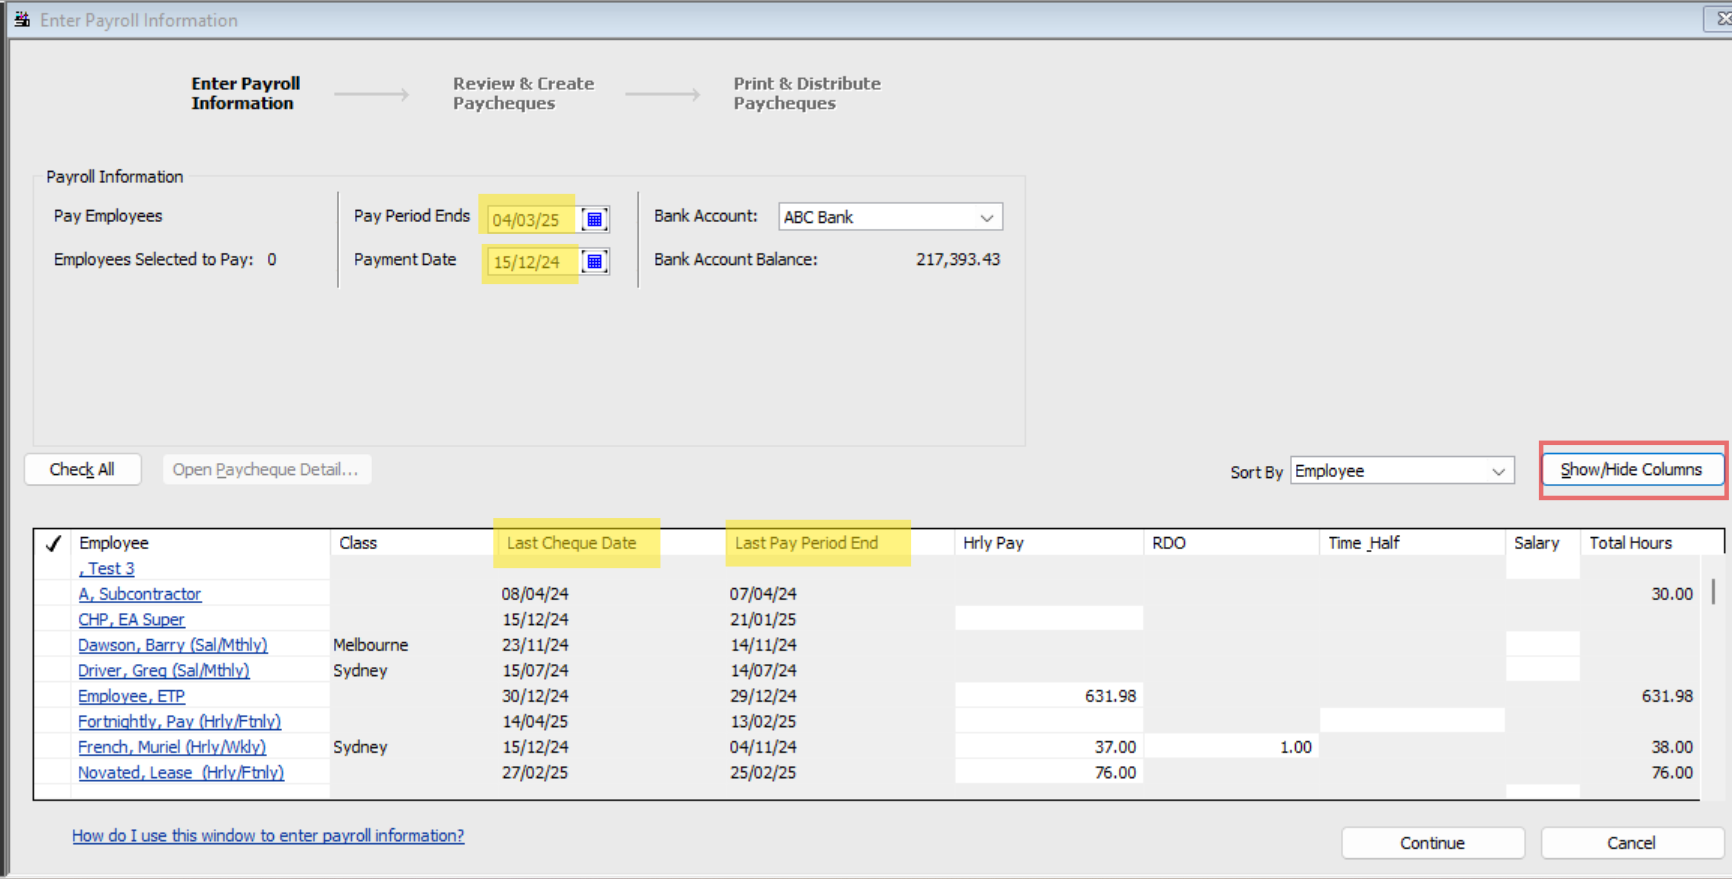Click the Continue button
The width and height of the screenshot is (1732, 879).
click(x=1432, y=843)
